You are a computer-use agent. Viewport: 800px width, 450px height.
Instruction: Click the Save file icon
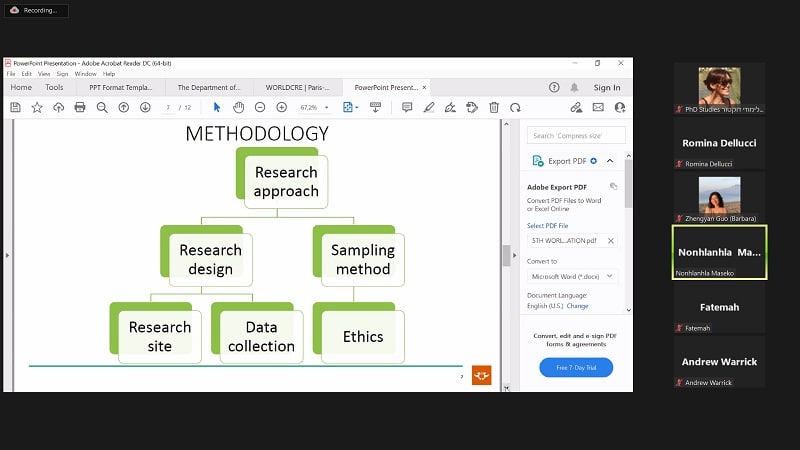15,107
